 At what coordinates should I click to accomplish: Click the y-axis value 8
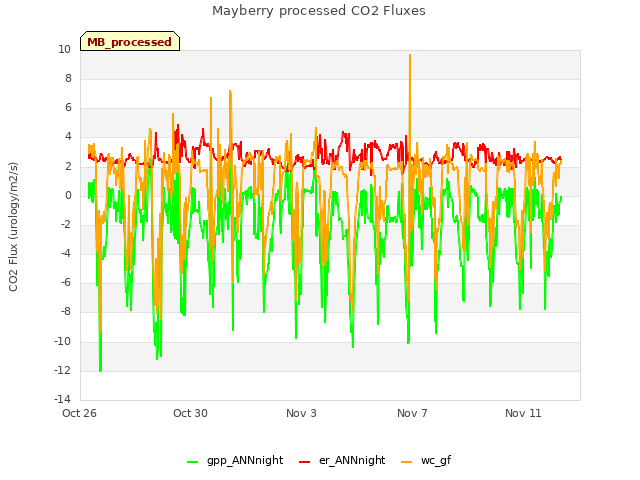[68, 78]
